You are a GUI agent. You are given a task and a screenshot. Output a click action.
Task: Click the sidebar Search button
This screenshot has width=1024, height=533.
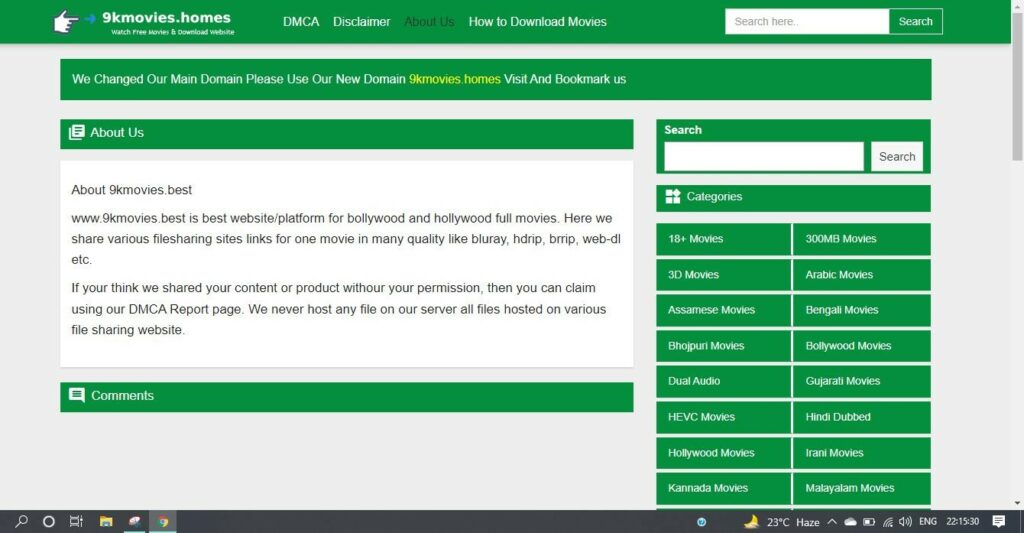click(897, 157)
